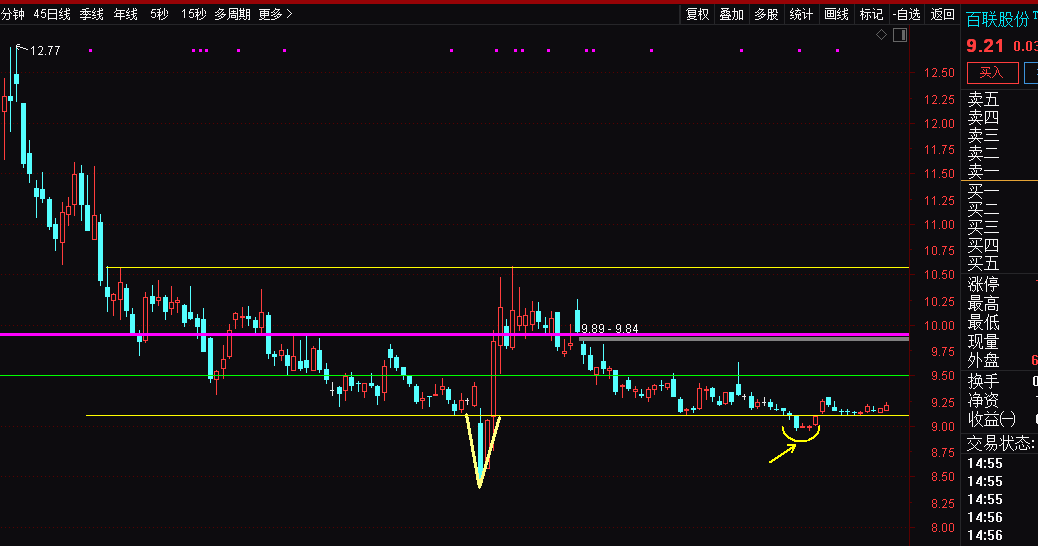Switch to the 年线 yearly period

[126, 14]
